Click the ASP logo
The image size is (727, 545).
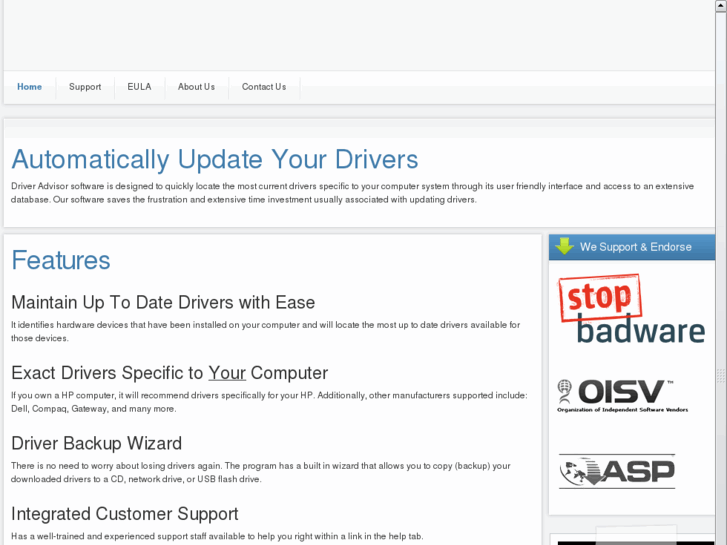617,471
